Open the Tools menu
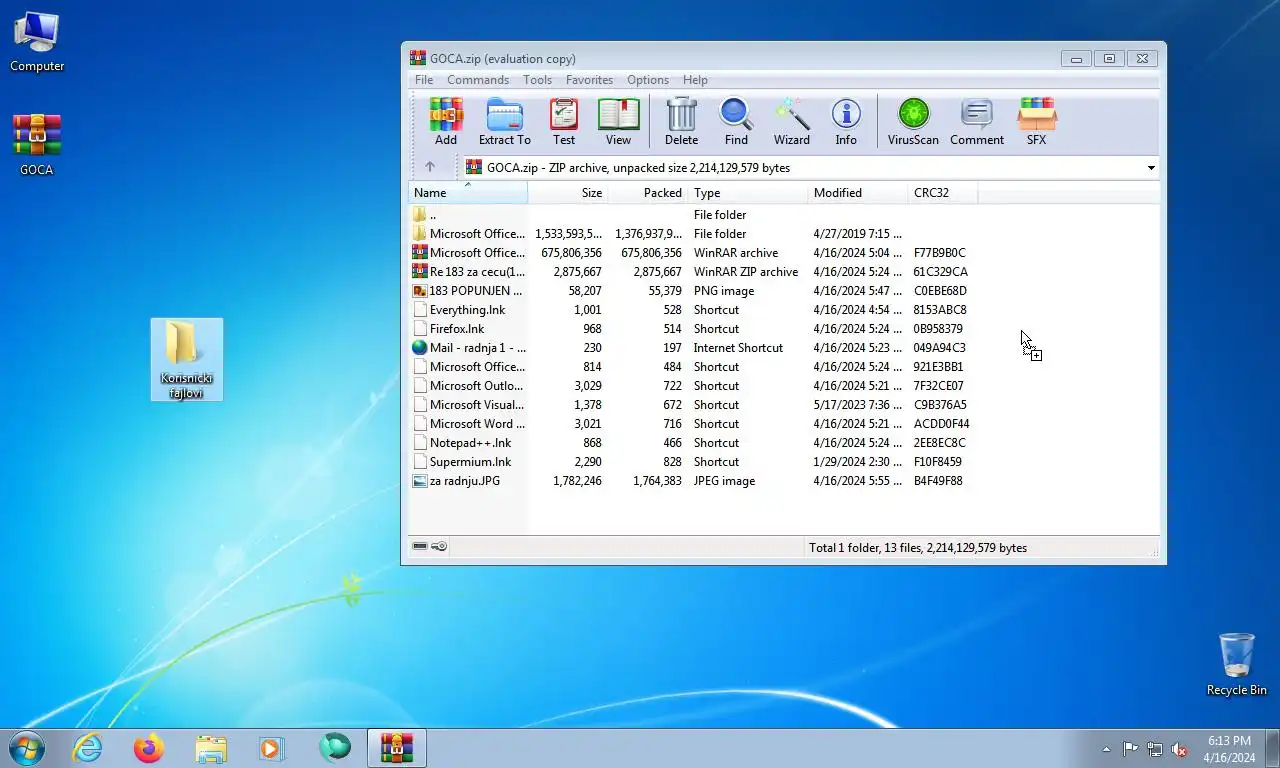This screenshot has height=768, width=1280. [x=537, y=80]
